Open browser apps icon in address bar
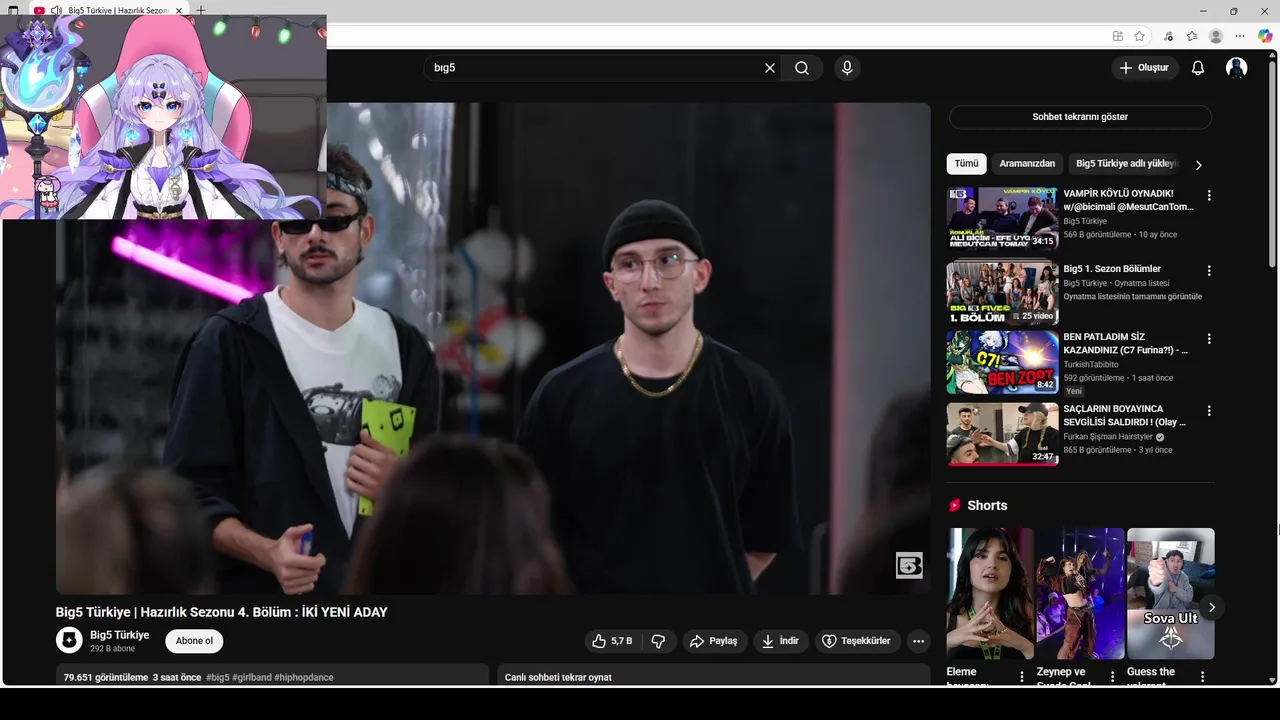This screenshot has width=1280, height=720. coord(1118,36)
